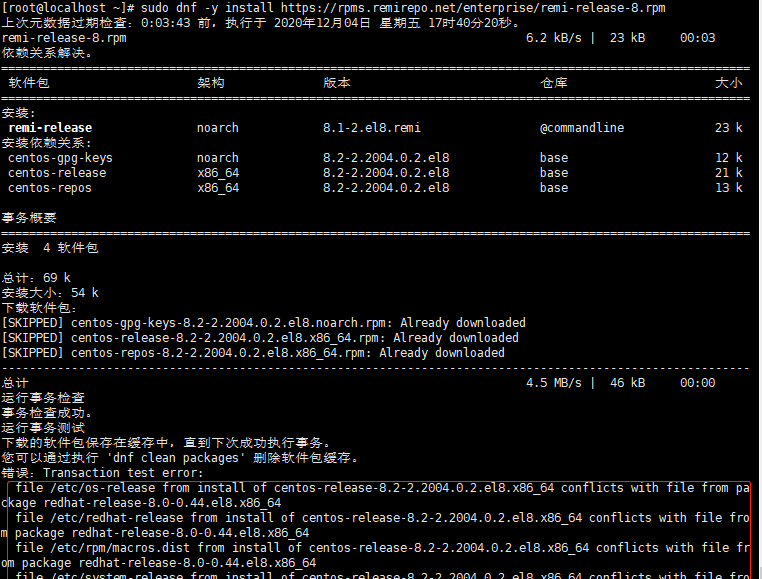This screenshot has width=762, height=579.
Task: Click the '软件包' column header
Action: (x=29, y=83)
